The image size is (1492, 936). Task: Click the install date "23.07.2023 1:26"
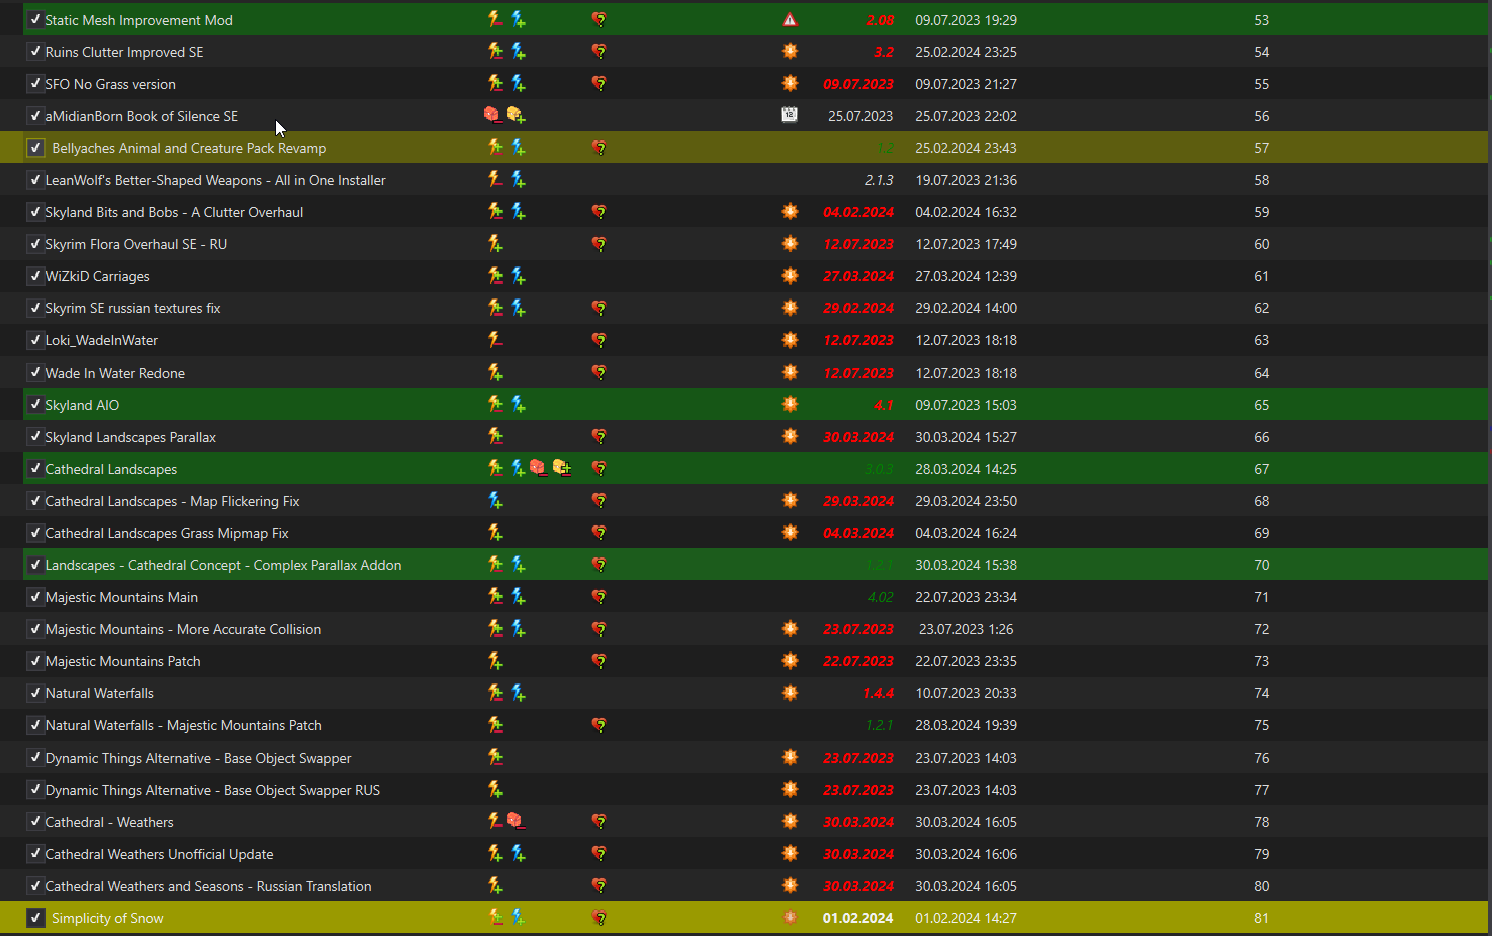(966, 629)
